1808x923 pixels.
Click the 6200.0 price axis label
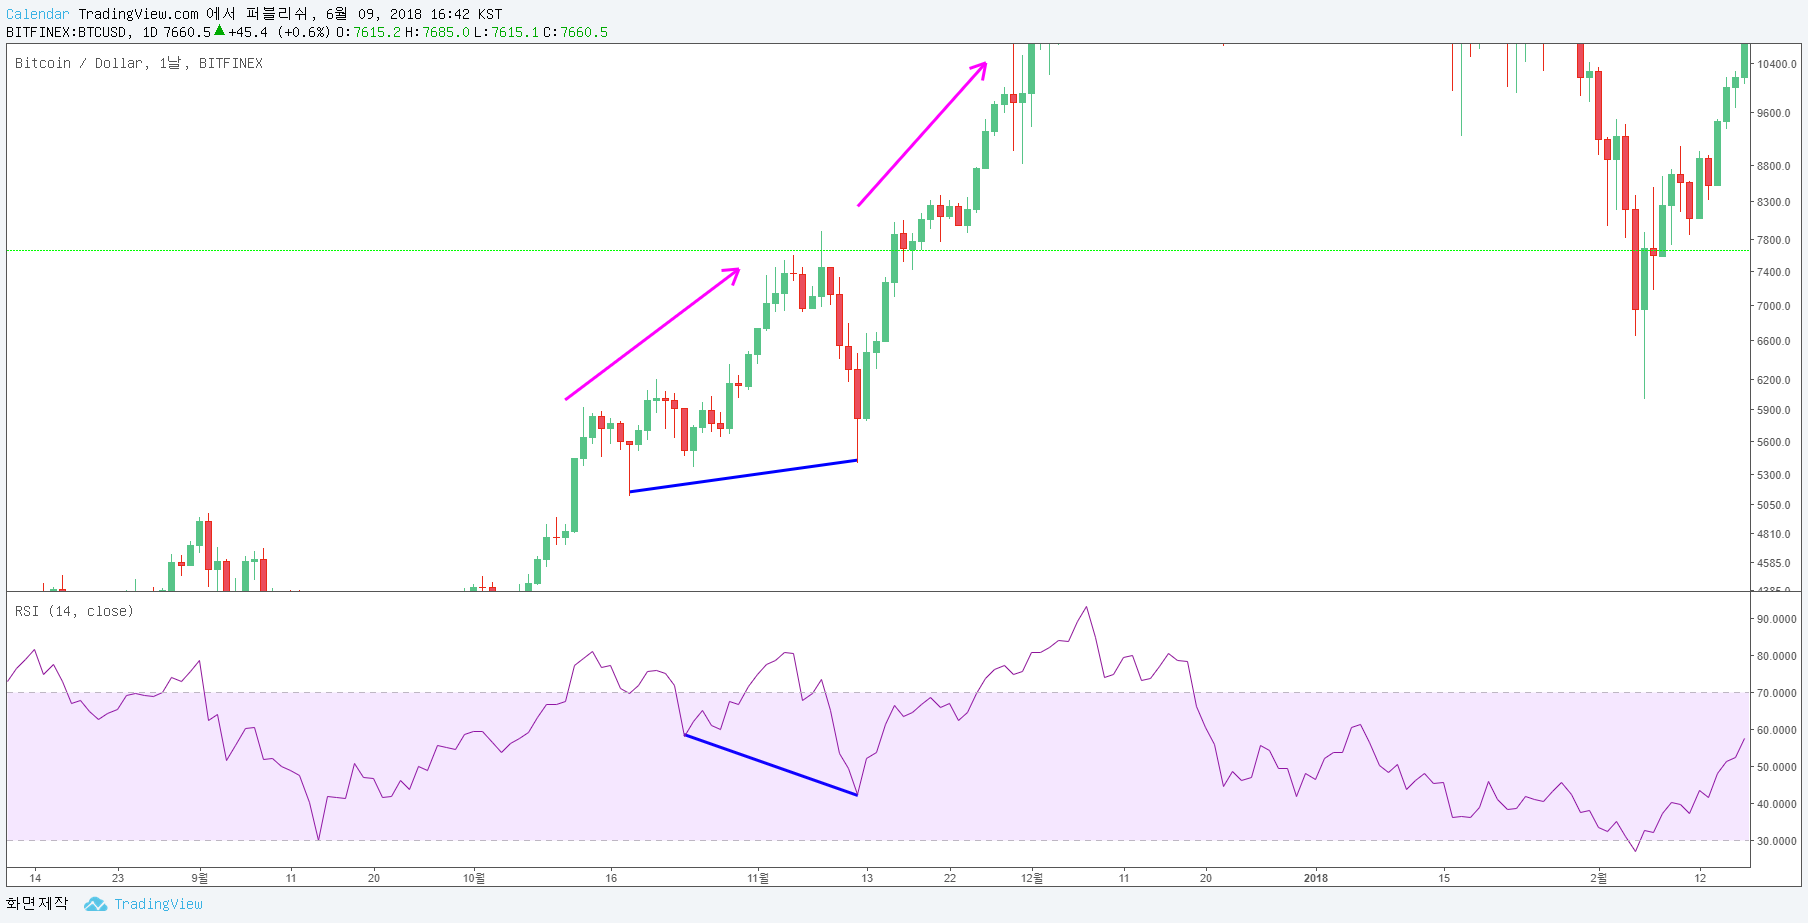[x=1774, y=380]
